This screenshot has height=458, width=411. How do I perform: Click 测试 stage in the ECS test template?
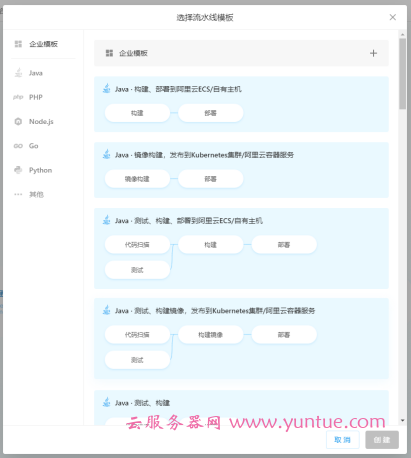pyautogui.click(x=137, y=270)
